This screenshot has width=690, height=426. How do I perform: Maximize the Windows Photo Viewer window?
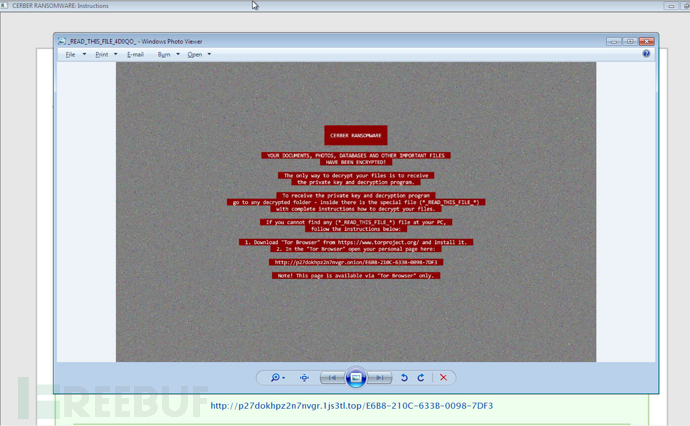pos(630,41)
